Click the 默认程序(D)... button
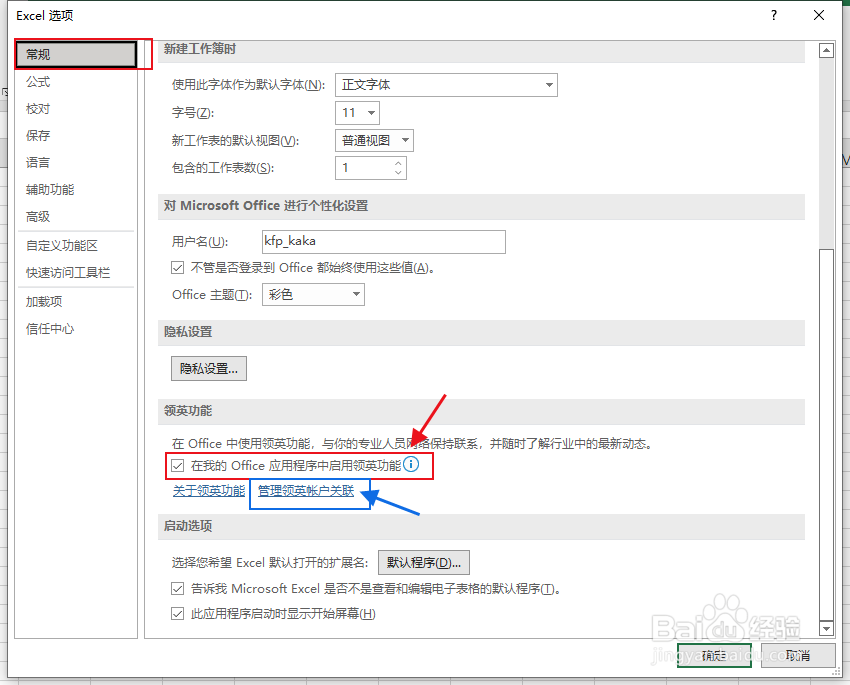Screen dimensions: 850x685 [x=424, y=563]
